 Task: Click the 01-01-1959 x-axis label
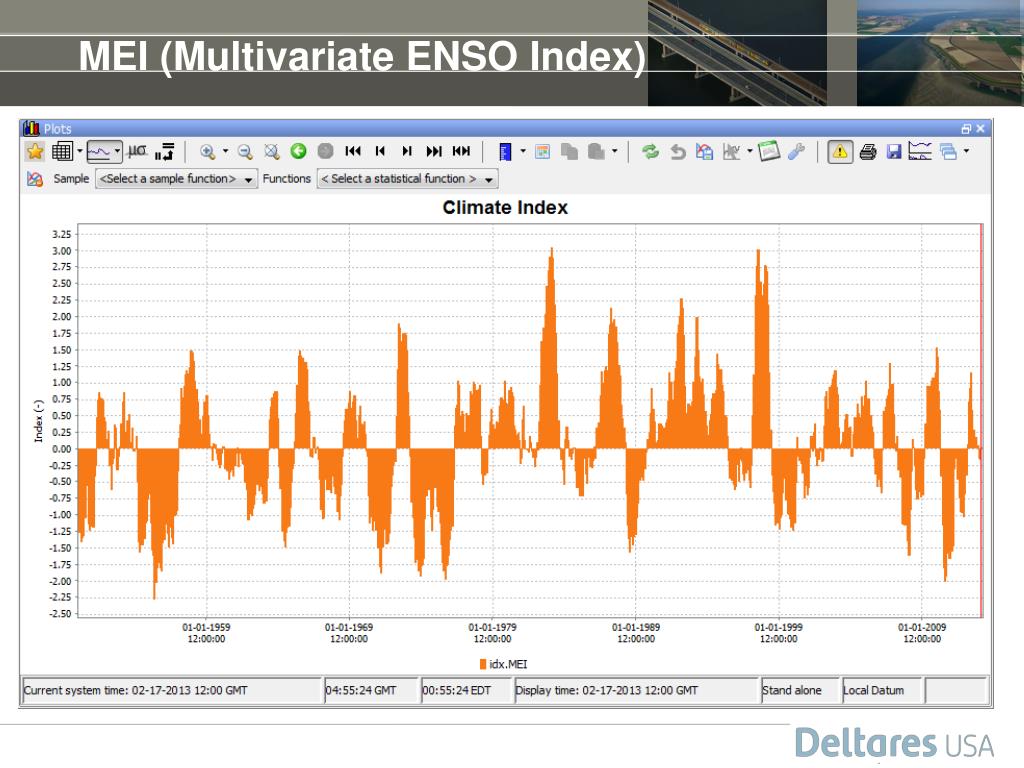(206, 633)
